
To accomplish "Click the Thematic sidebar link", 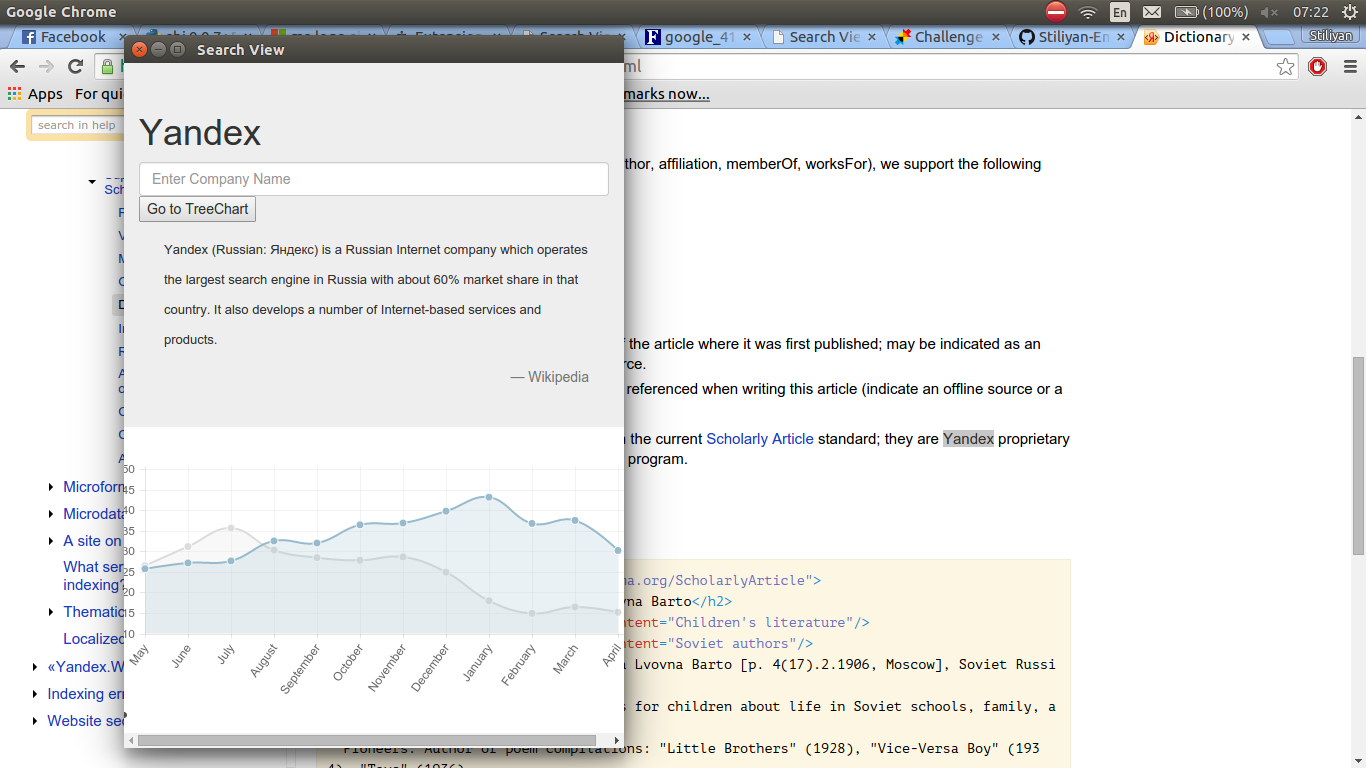I will [93, 612].
